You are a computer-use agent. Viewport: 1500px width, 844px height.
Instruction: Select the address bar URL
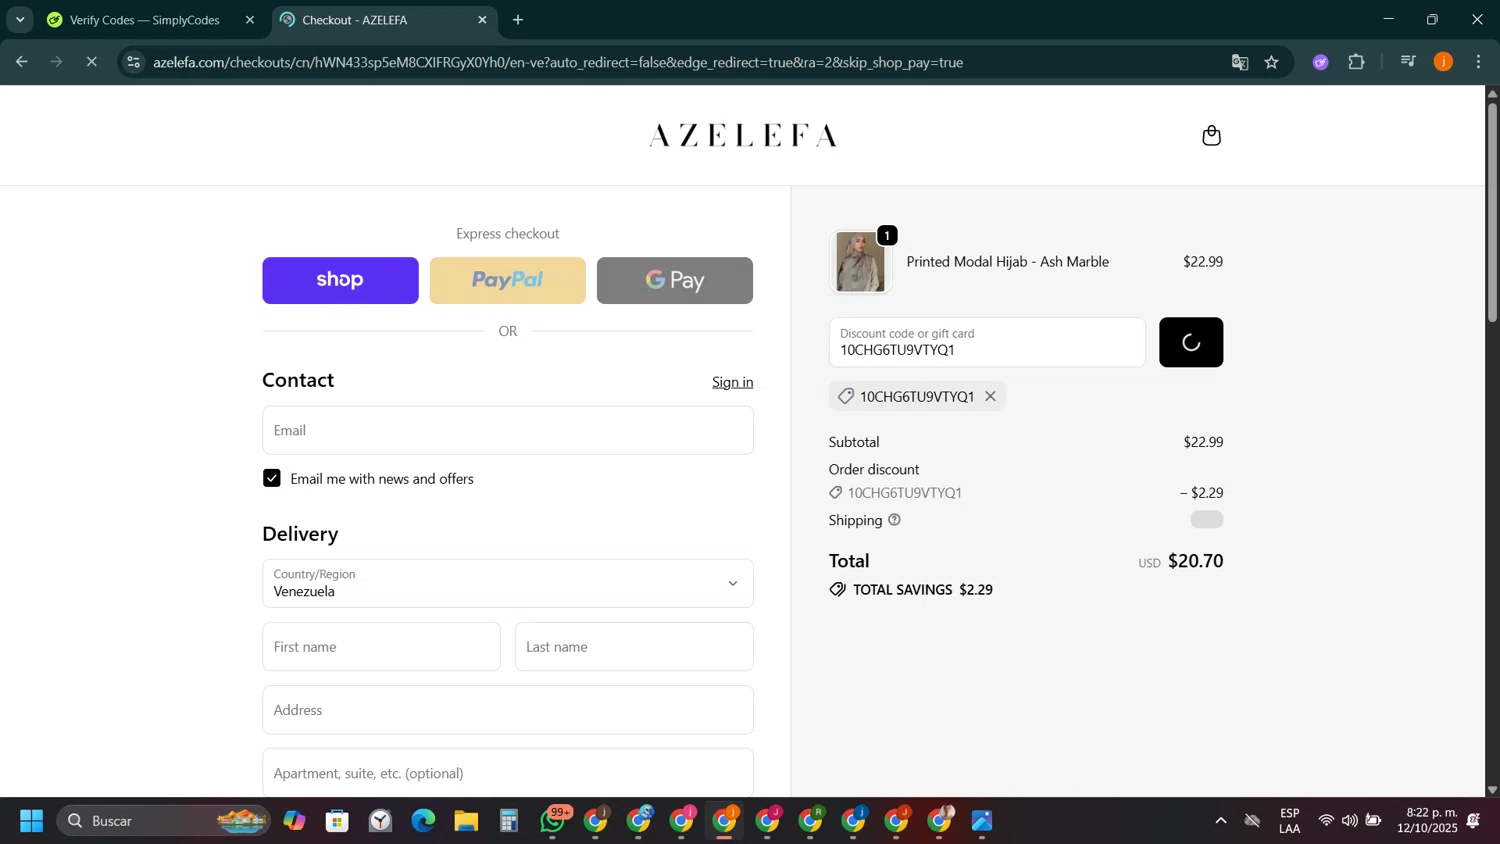click(558, 62)
